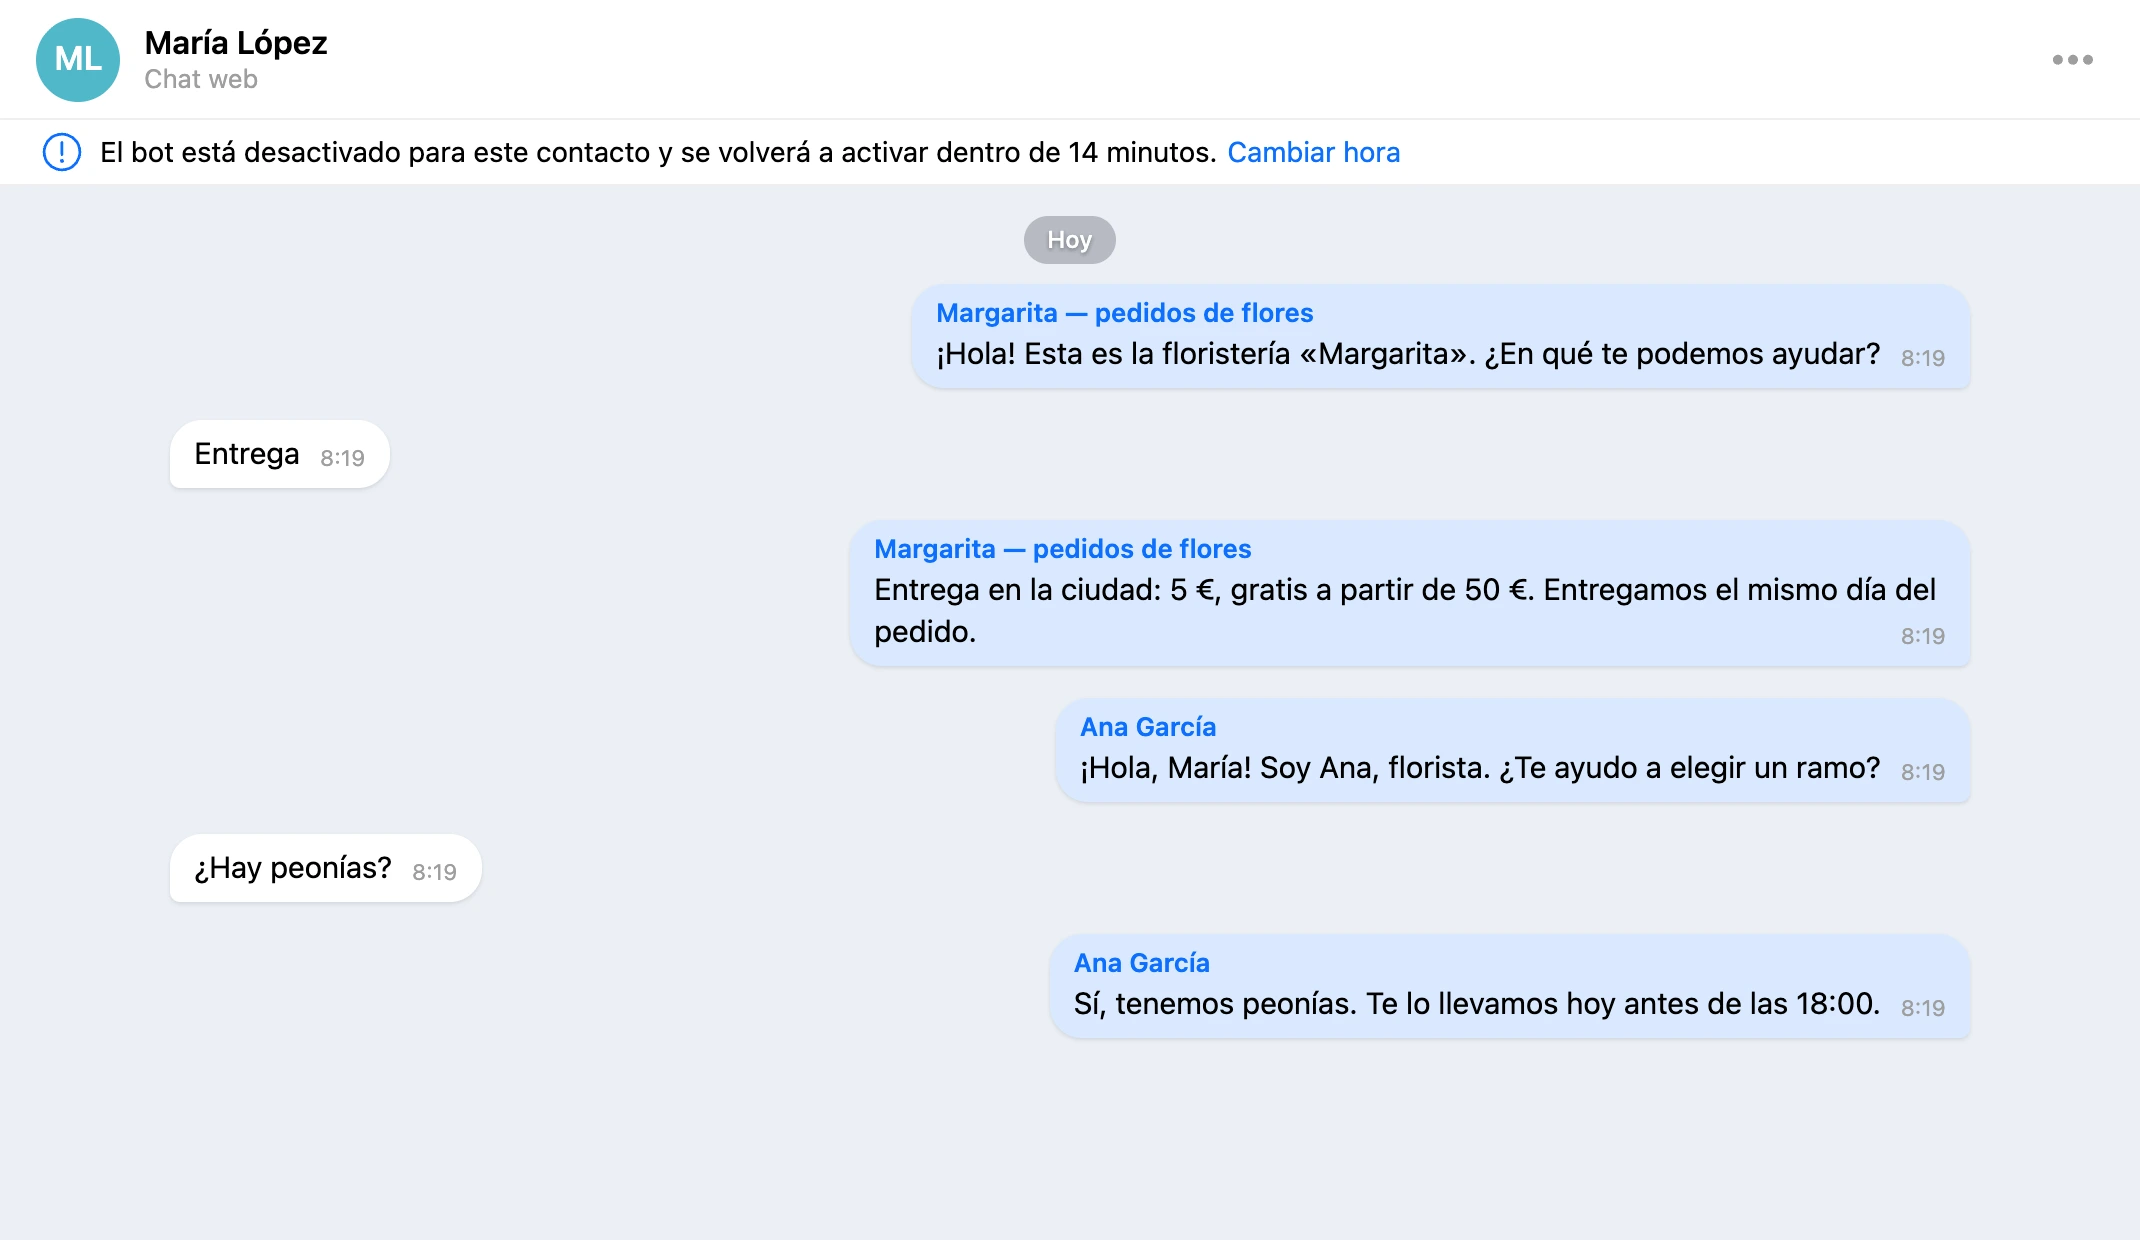Click the ML contact avatar
2140x1240 pixels.
(x=78, y=60)
